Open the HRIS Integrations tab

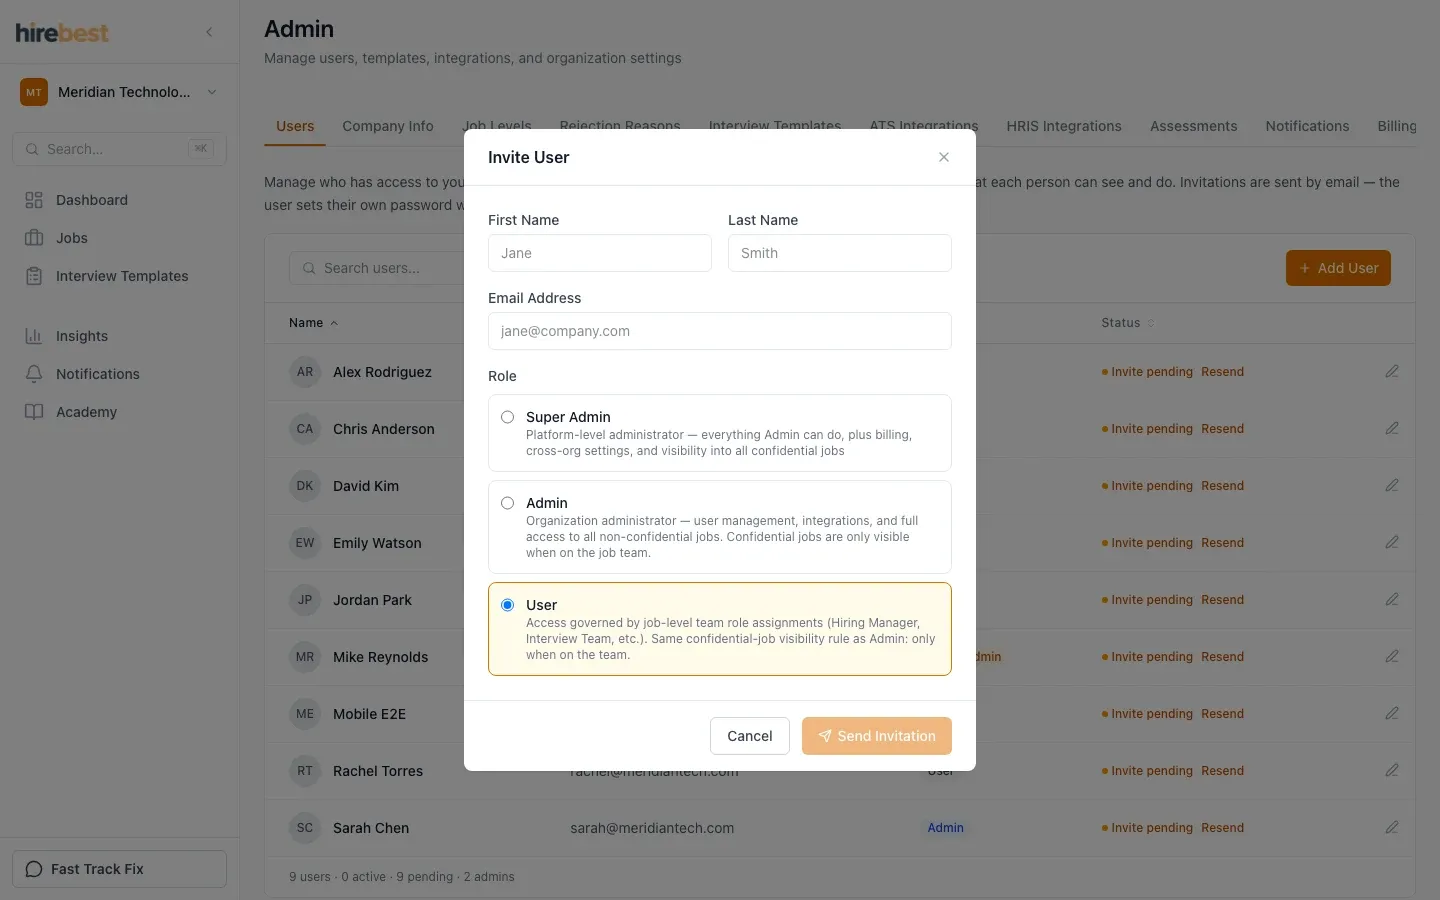(x=1064, y=126)
